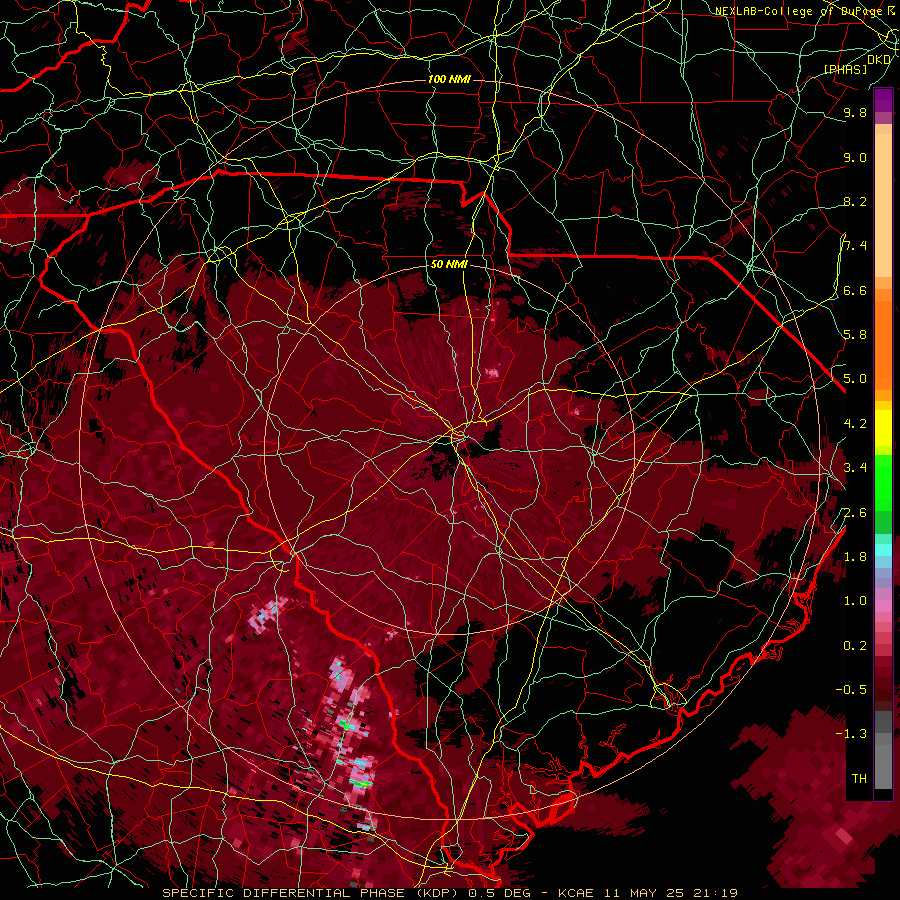Click the 8.2 scale label
The width and height of the screenshot is (900, 900).
(855, 201)
